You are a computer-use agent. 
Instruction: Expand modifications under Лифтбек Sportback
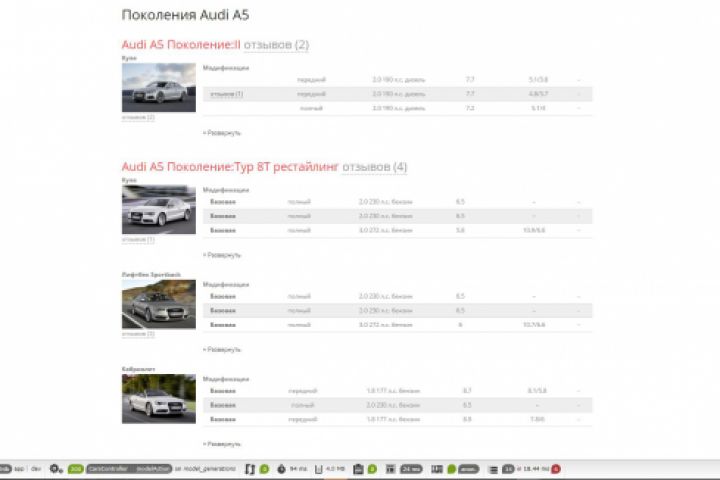coord(222,350)
